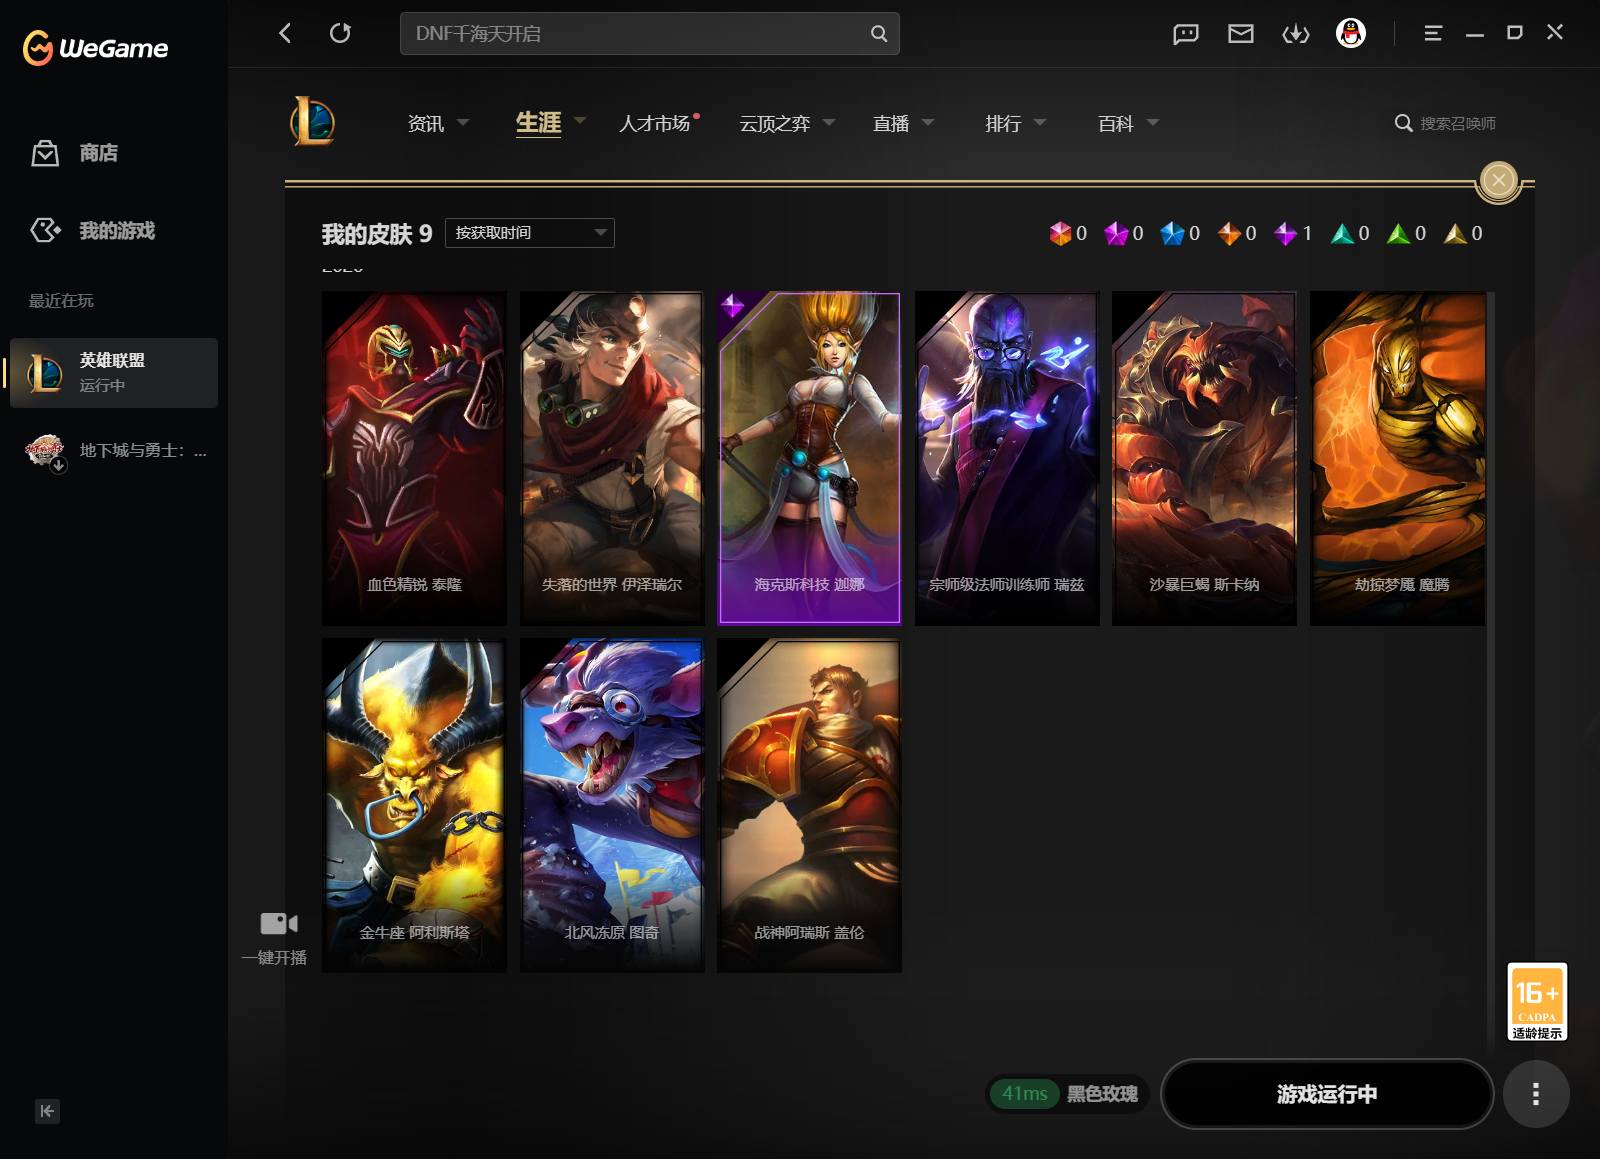1600x1159 pixels.
Task: Switch to the 人才市场 tab
Action: tap(654, 123)
